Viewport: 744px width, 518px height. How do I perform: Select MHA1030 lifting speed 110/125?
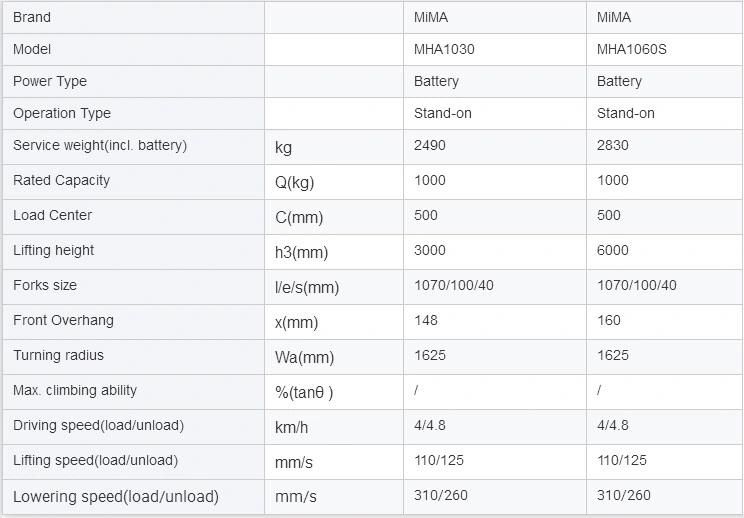tap(439, 460)
